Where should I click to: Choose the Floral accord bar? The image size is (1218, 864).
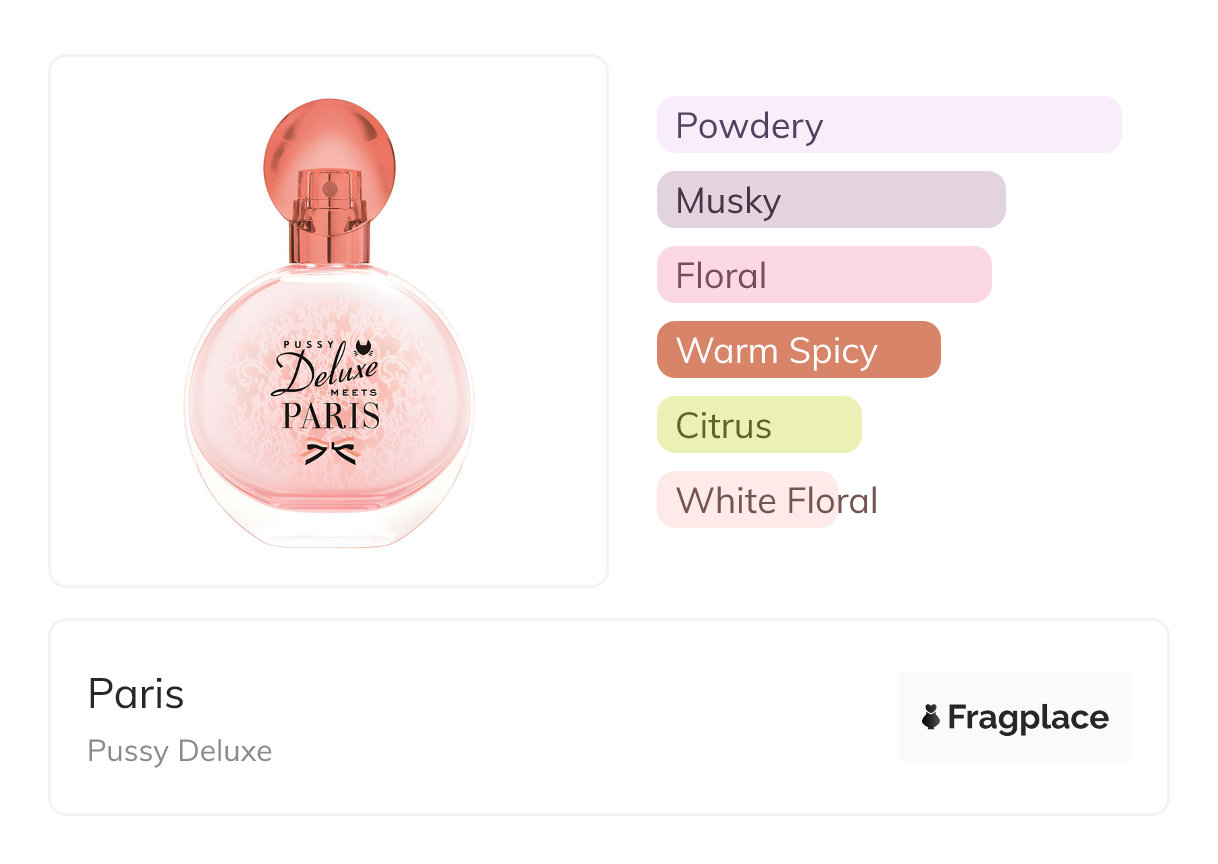(x=823, y=275)
